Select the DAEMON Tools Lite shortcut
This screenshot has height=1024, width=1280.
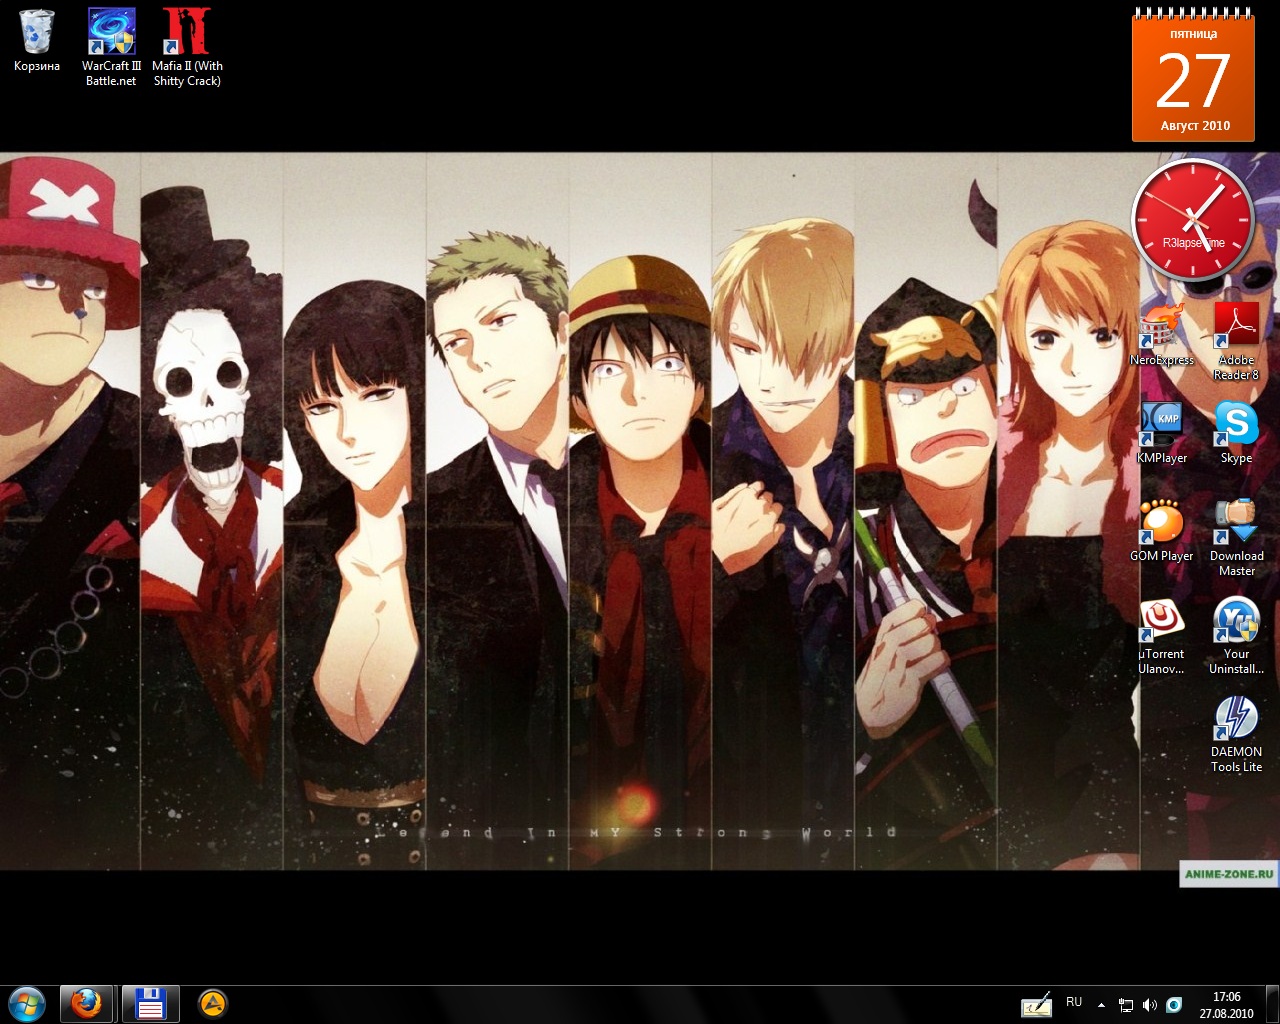(1236, 734)
